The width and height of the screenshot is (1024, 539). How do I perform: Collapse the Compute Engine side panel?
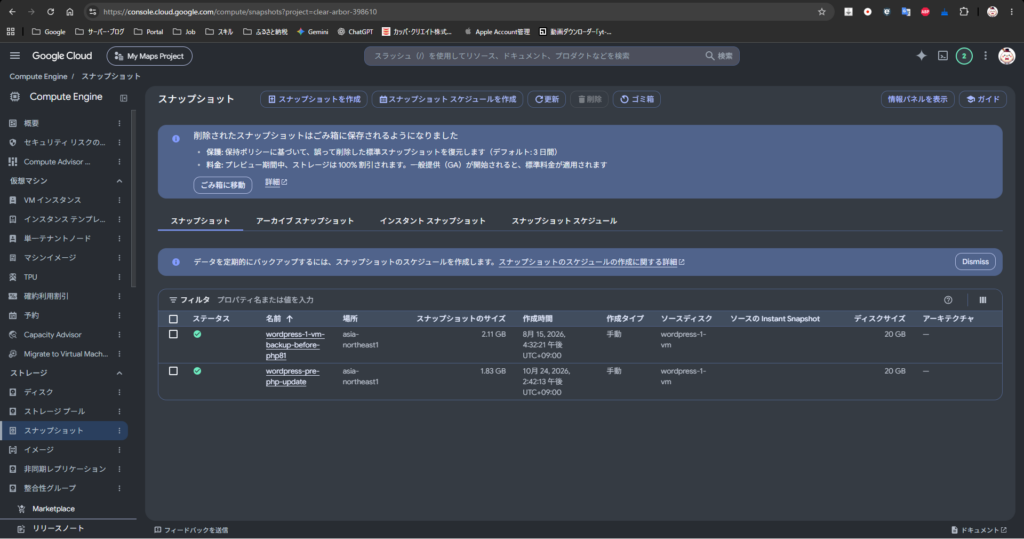click(x=123, y=98)
